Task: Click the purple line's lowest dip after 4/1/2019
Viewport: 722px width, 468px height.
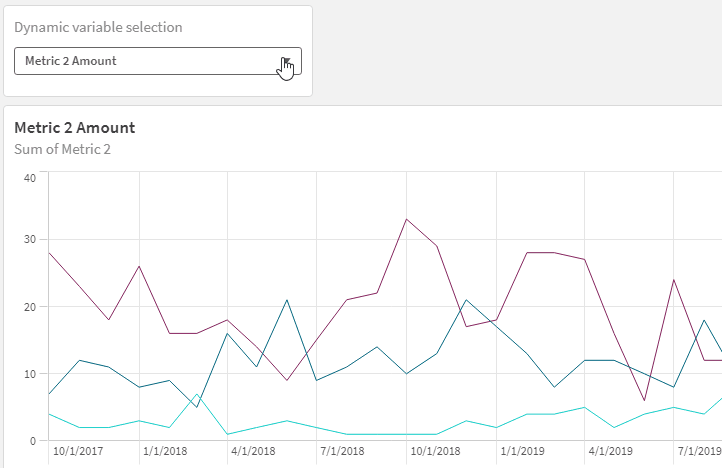Action: click(x=644, y=400)
